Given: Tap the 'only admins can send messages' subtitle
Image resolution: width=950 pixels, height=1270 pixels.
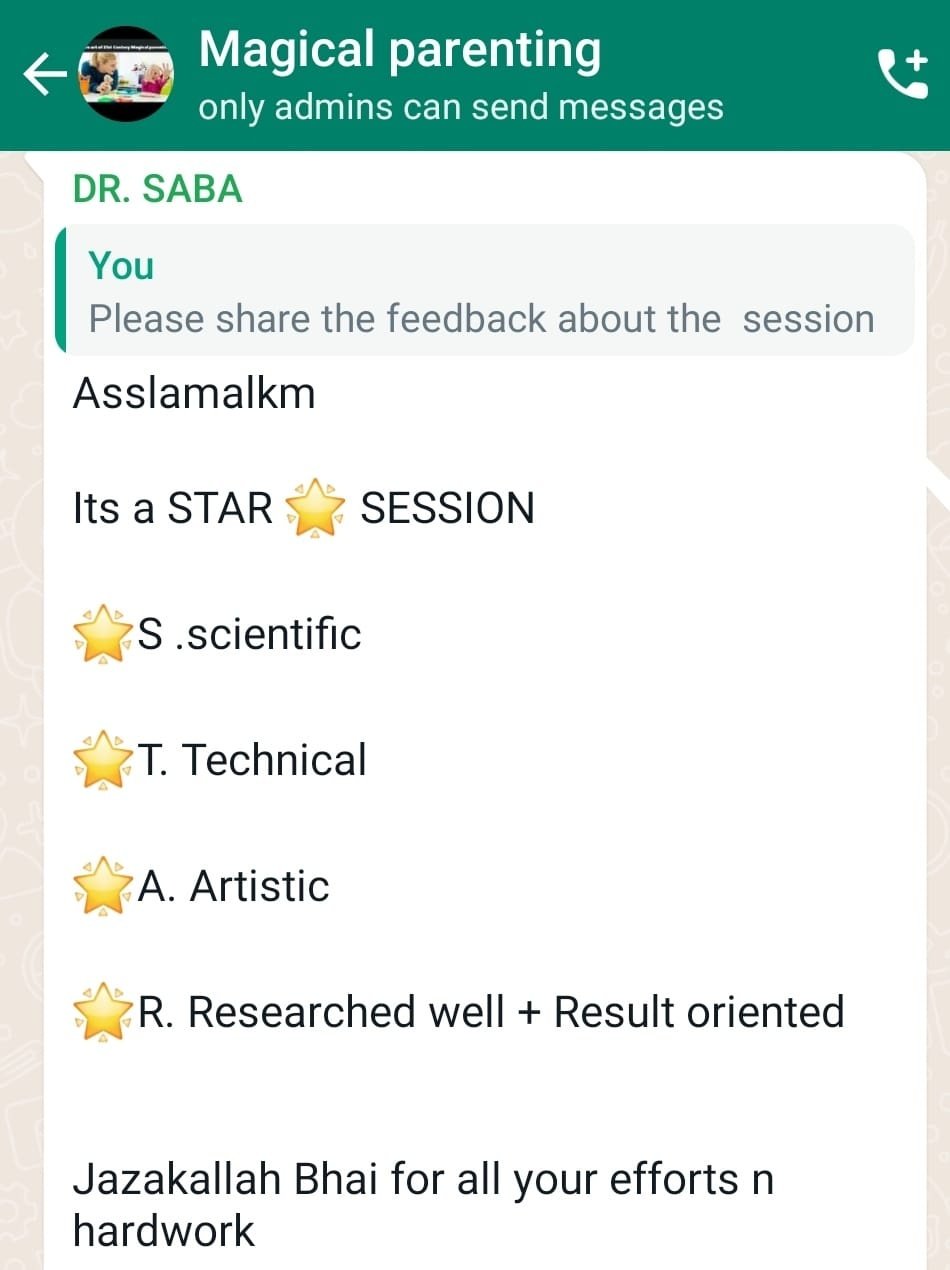Looking at the screenshot, I should point(461,106).
